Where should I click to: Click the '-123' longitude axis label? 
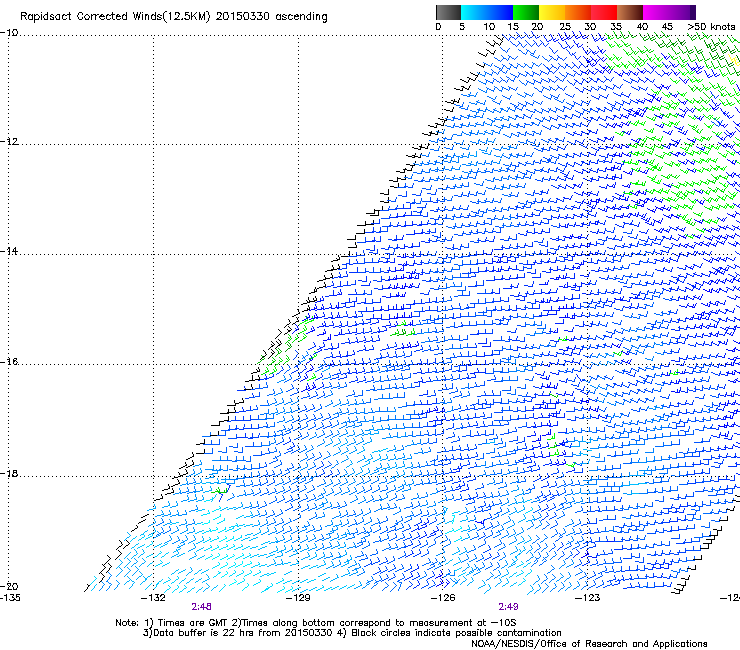click(x=588, y=598)
